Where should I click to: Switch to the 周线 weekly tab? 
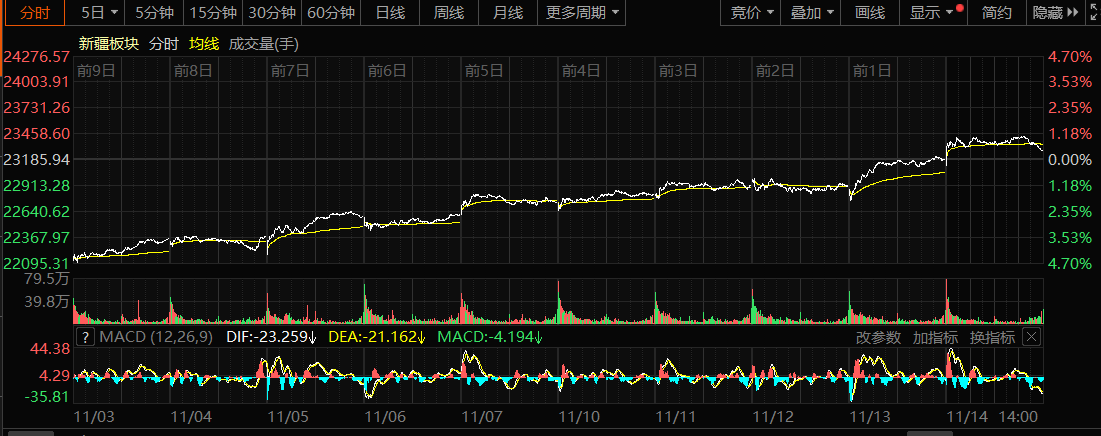(448, 13)
